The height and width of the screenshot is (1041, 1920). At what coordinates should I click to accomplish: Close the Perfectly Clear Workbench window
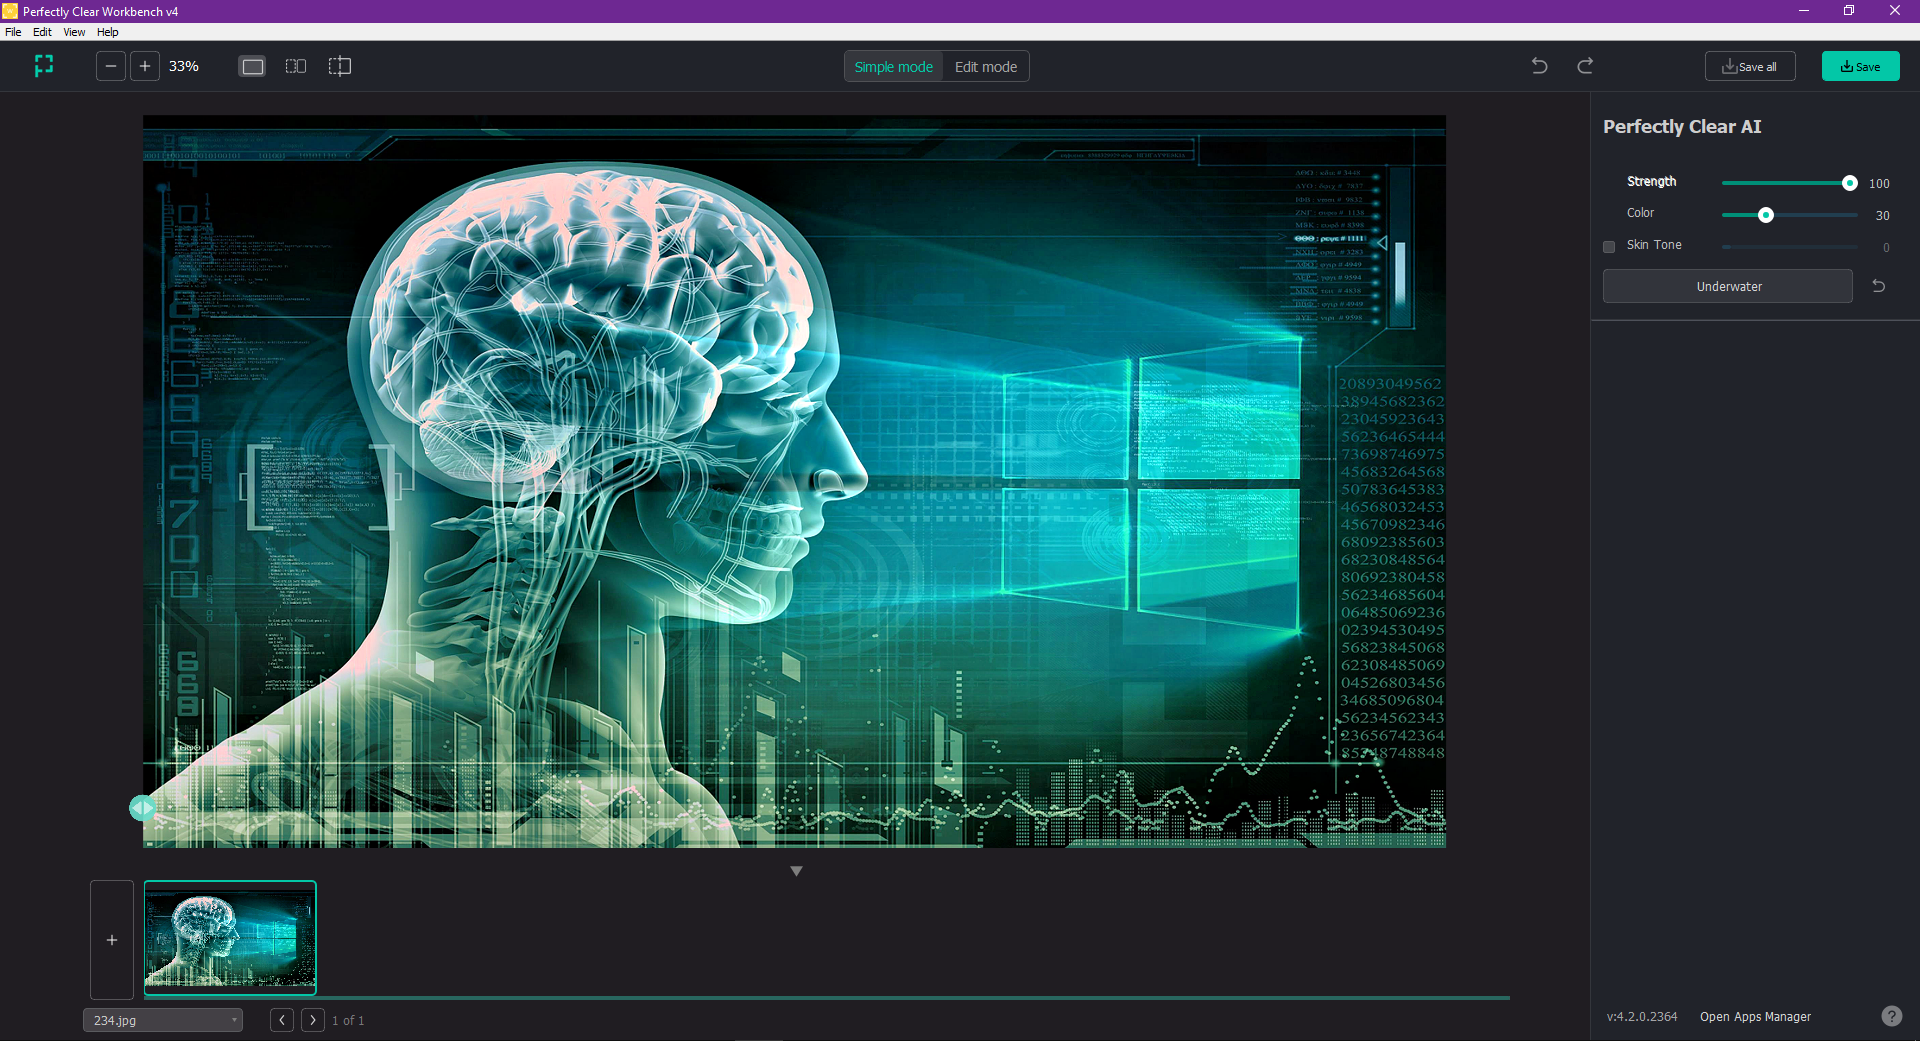(1895, 11)
